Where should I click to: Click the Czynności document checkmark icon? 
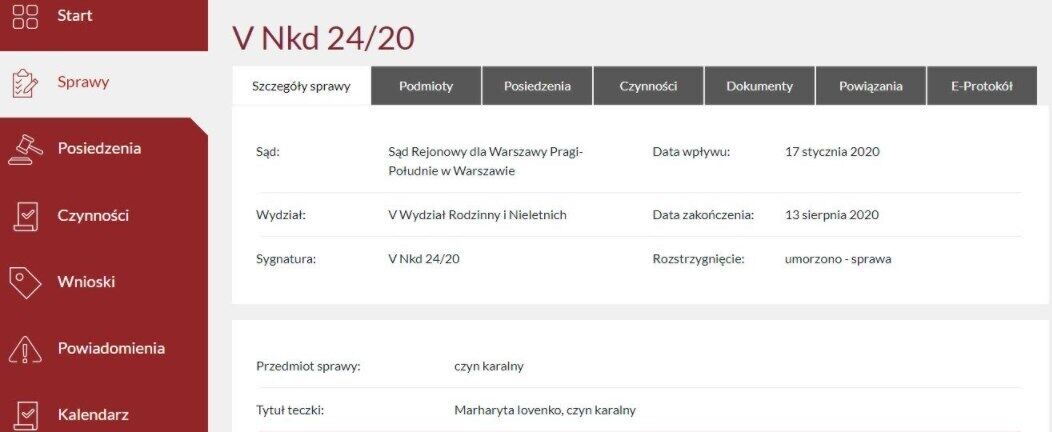point(24,216)
